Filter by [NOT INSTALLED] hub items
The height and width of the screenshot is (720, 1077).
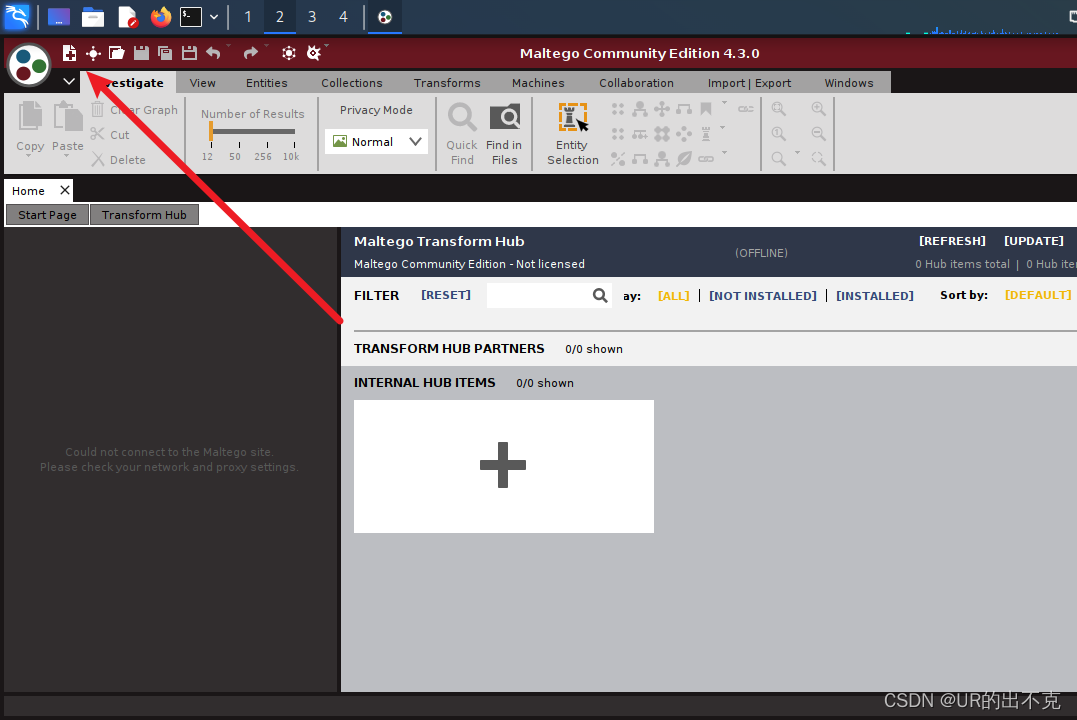click(x=762, y=295)
